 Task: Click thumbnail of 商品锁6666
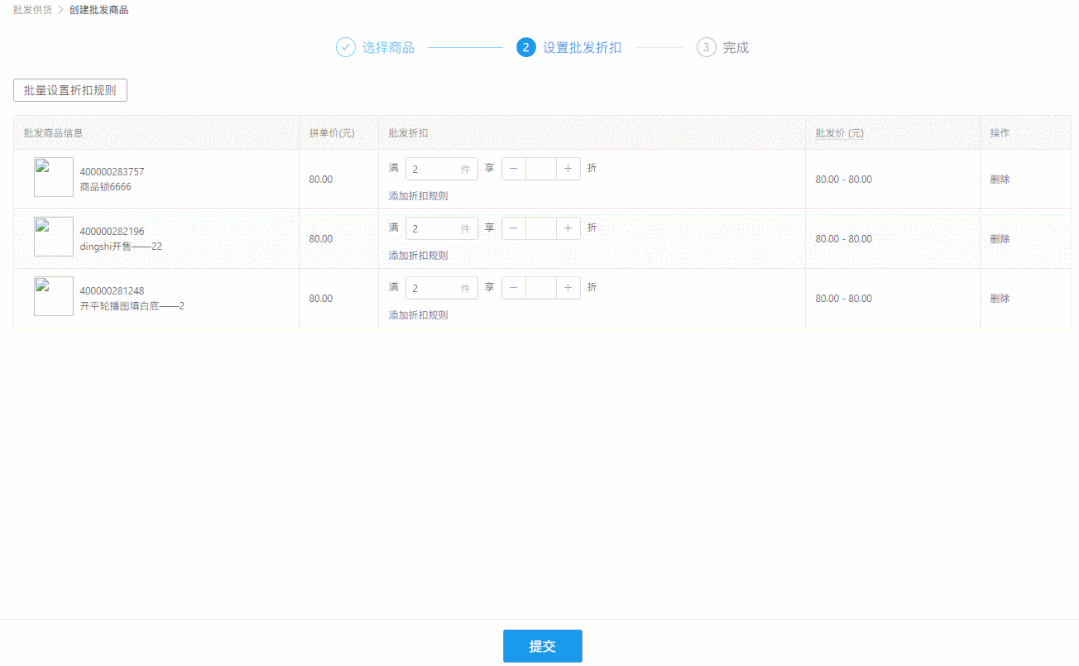click(54, 177)
